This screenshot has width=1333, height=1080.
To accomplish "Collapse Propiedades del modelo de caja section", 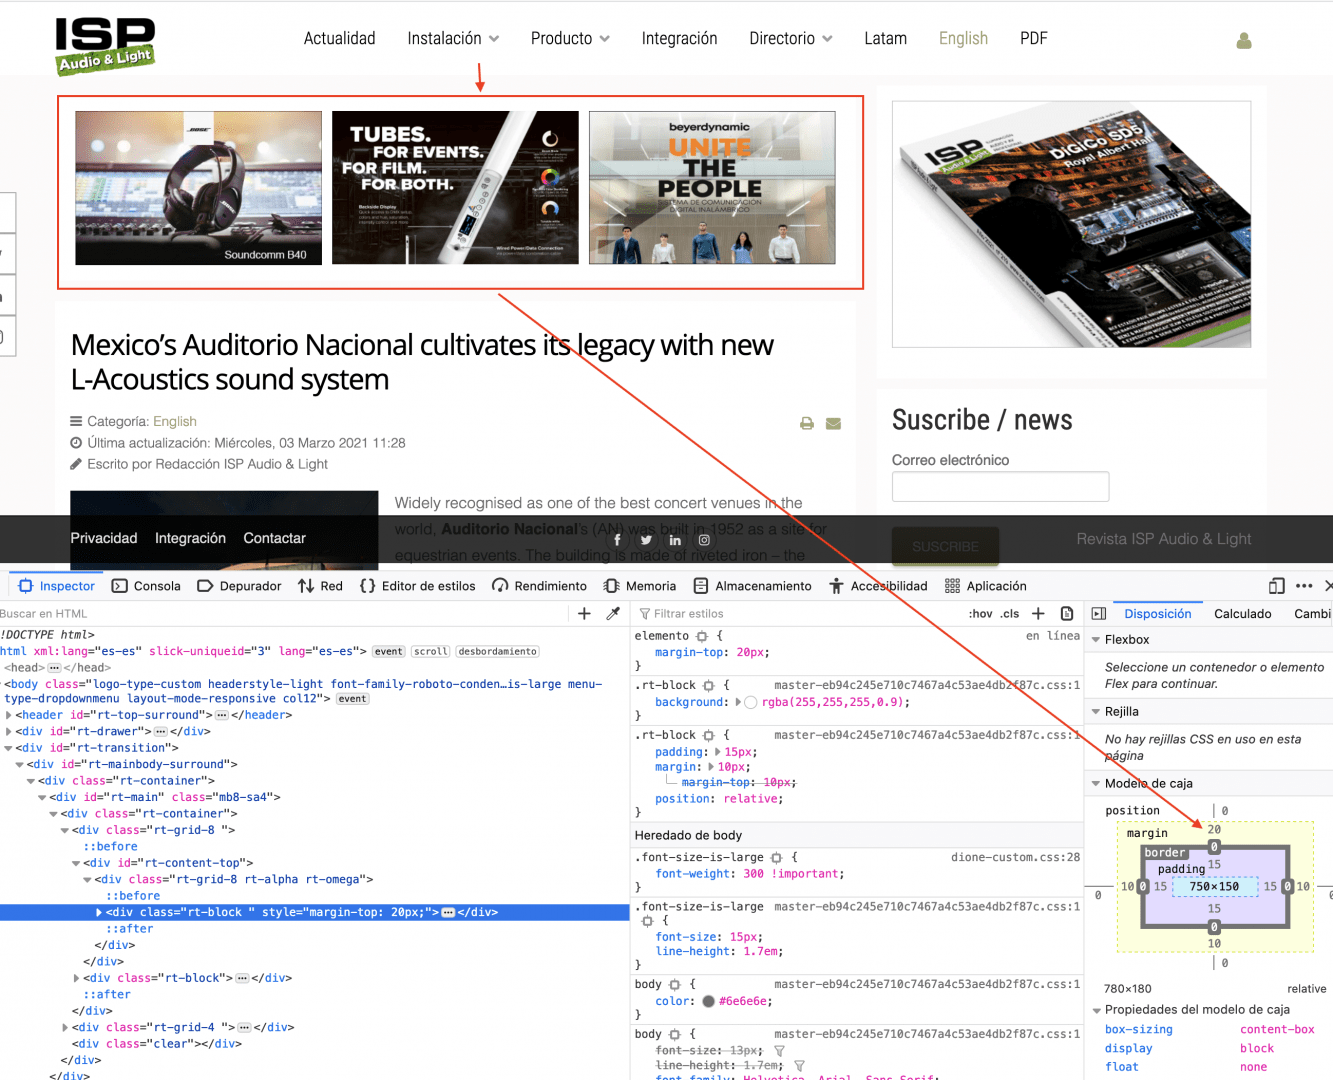I will pos(1096,1010).
